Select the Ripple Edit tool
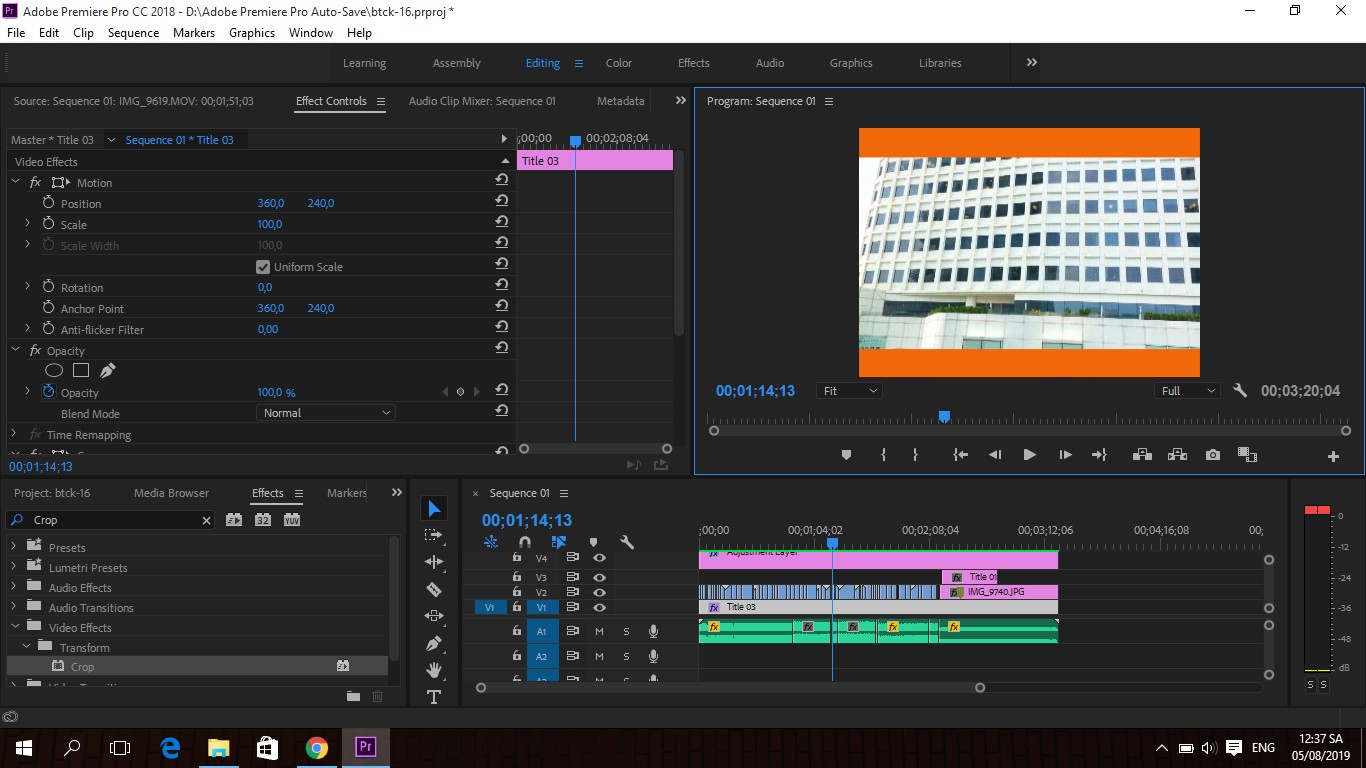This screenshot has width=1366, height=768. pos(434,562)
